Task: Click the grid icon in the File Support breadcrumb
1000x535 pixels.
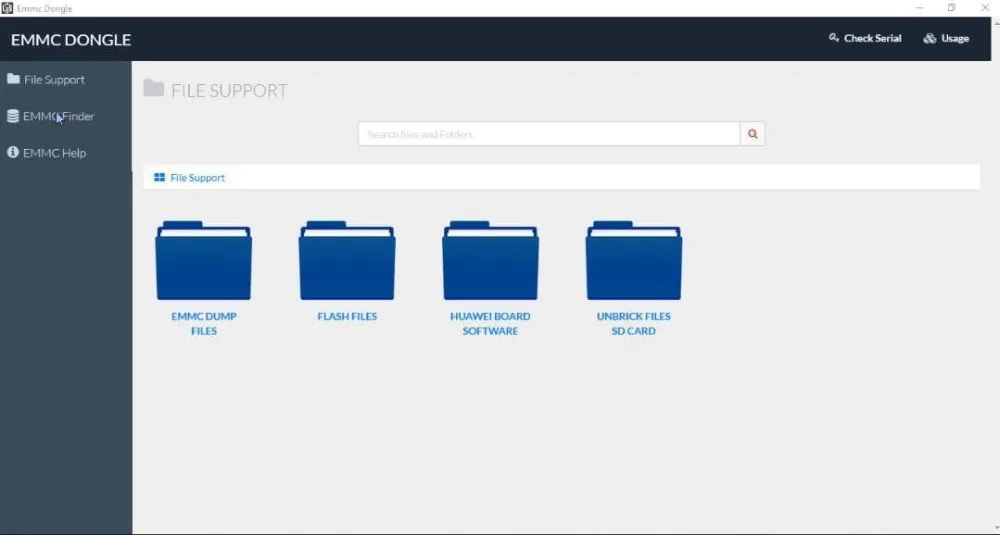Action: (x=159, y=177)
